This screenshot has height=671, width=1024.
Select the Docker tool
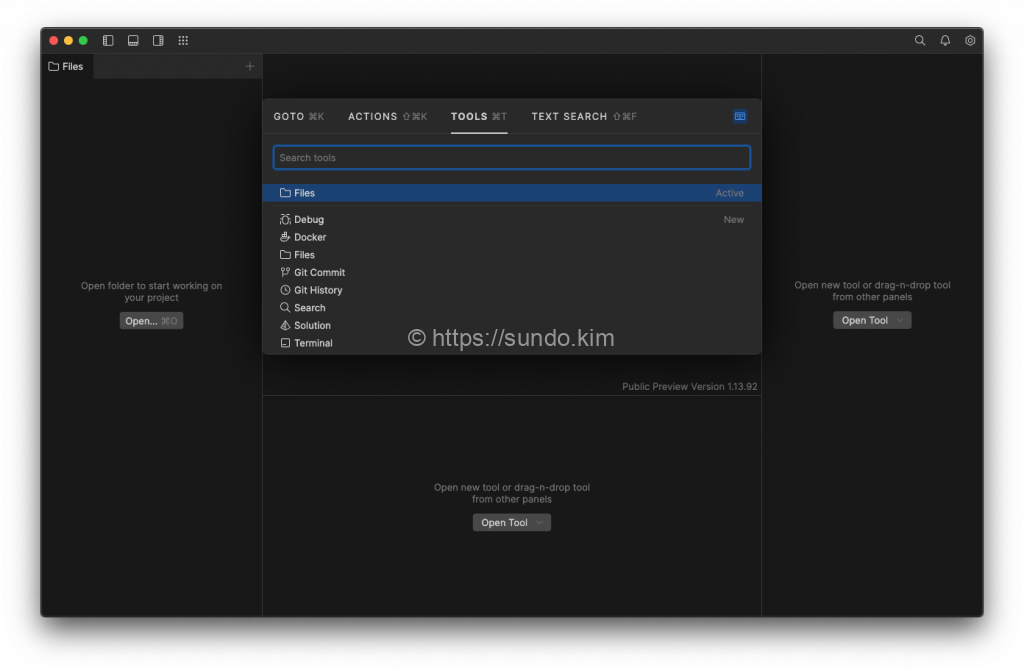(x=310, y=238)
